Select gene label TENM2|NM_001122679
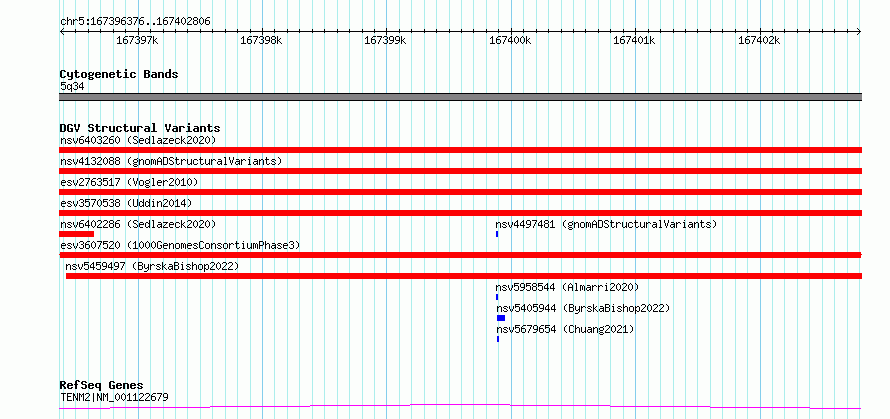The height and width of the screenshot is (419, 890). [x=114, y=397]
